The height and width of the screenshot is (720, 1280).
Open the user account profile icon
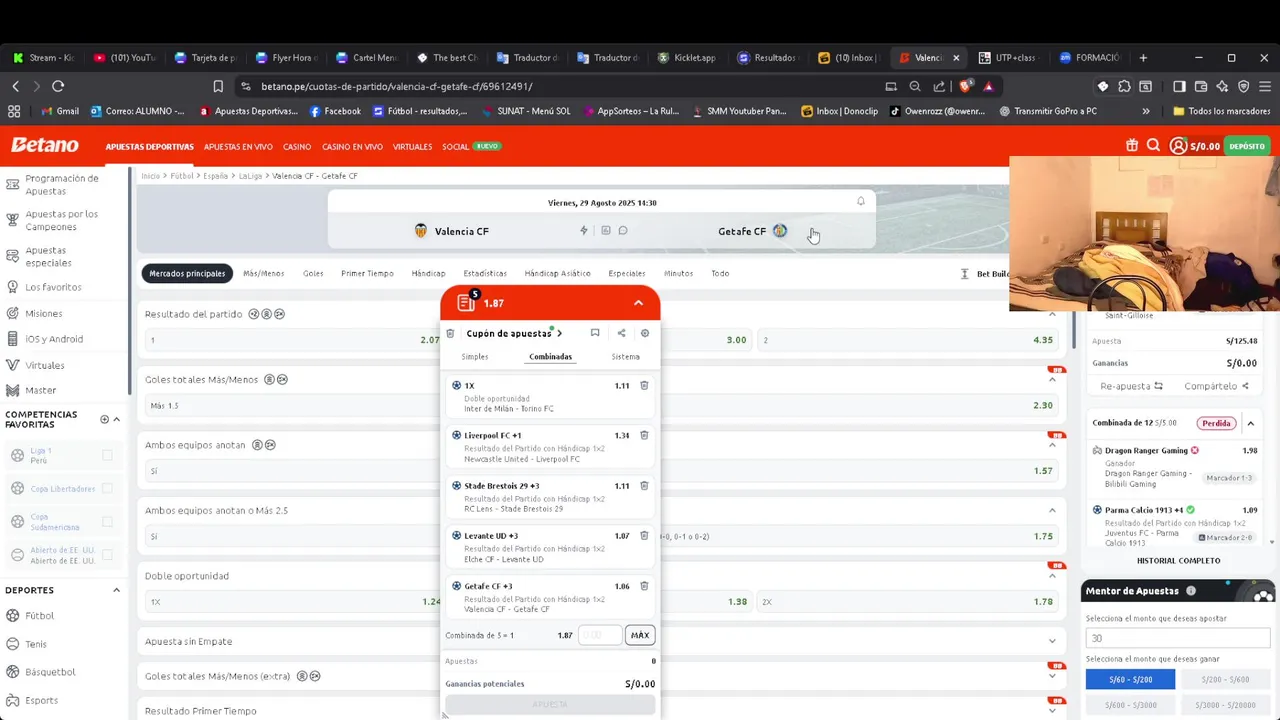[1178, 146]
